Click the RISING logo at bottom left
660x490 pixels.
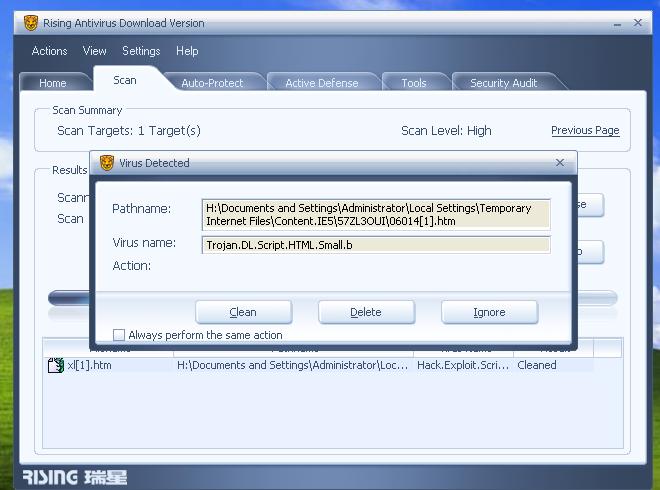coord(74,477)
